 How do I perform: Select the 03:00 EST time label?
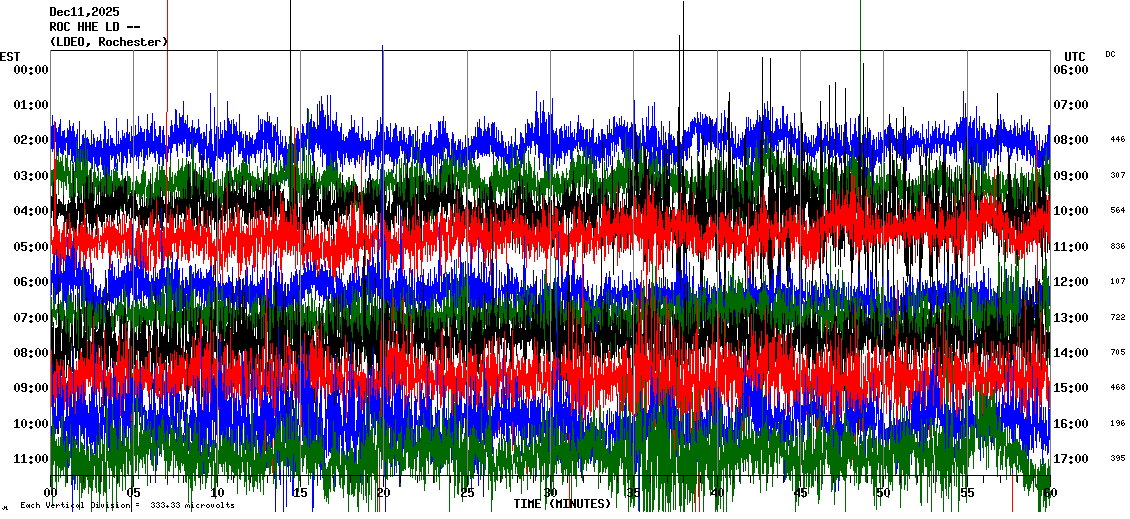(31, 175)
